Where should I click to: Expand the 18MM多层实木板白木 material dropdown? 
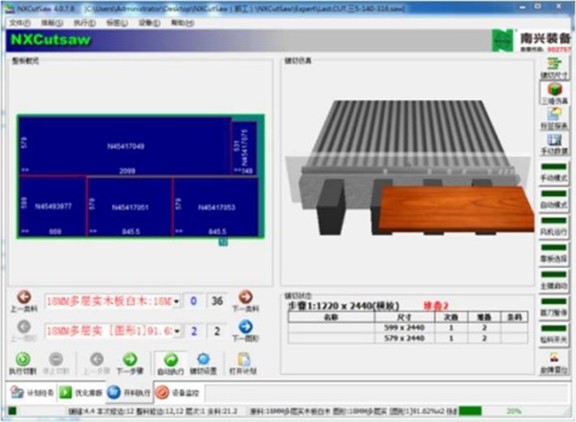click(x=177, y=301)
